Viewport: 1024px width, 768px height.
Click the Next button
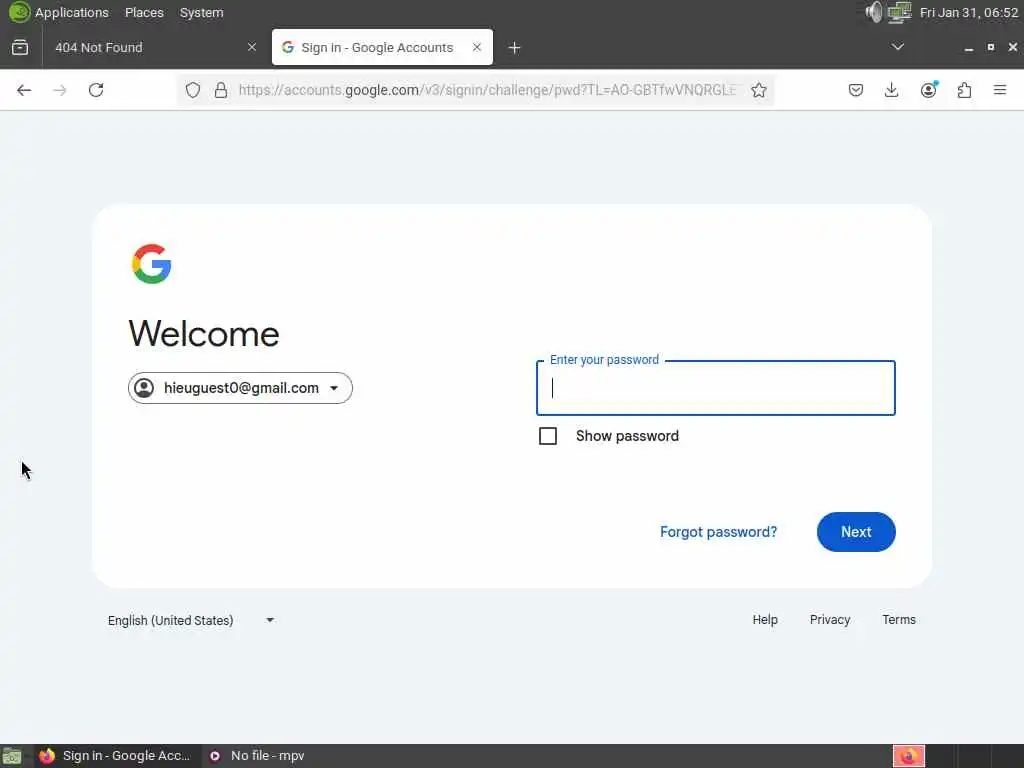pos(856,532)
